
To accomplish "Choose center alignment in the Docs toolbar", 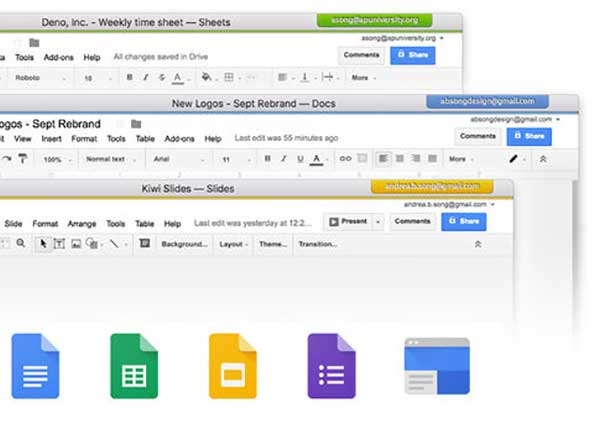I will (399, 158).
